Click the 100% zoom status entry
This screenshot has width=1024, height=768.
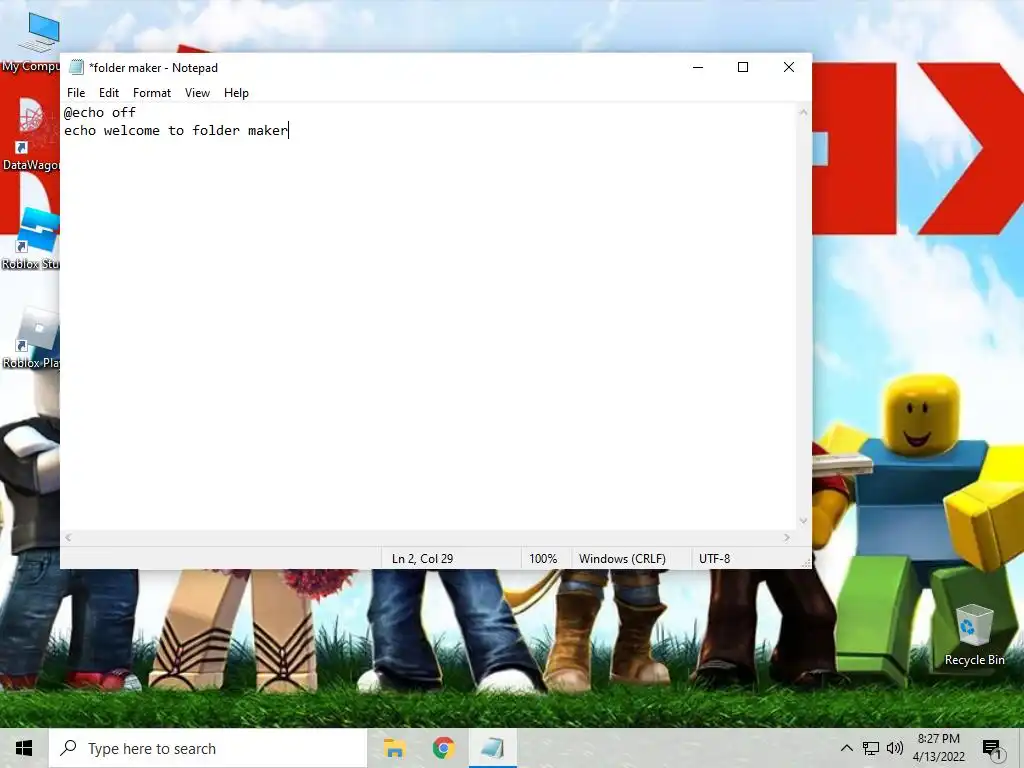543,559
